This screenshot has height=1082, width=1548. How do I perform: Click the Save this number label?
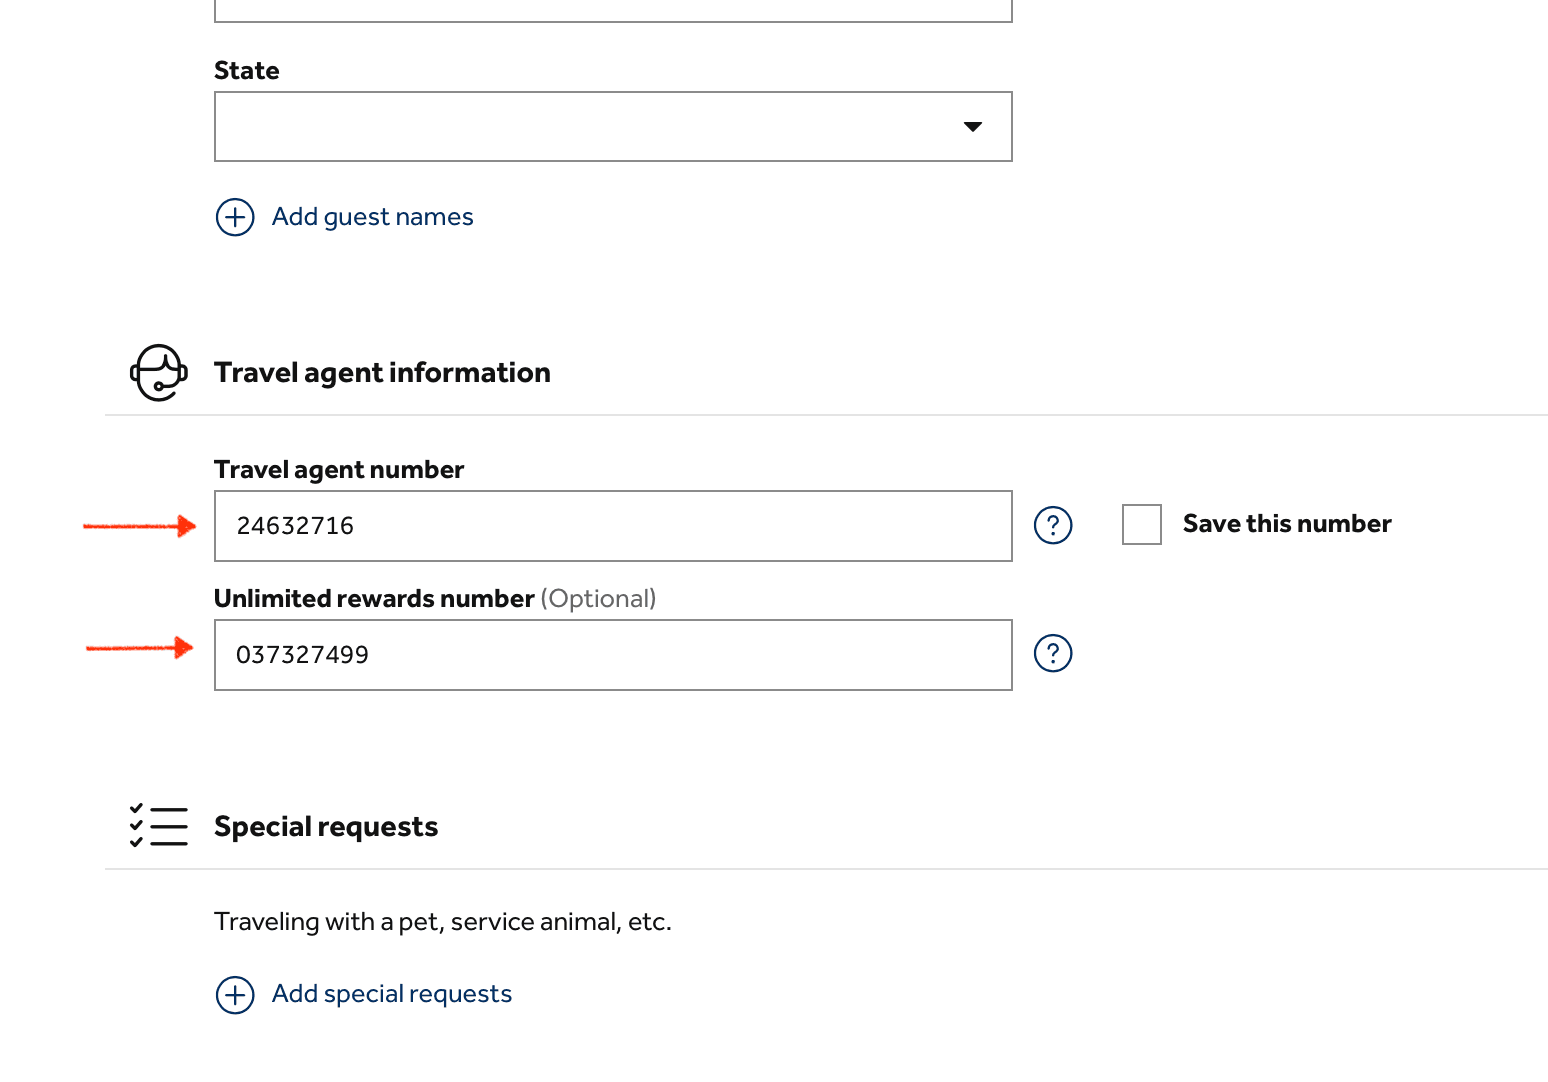click(1286, 524)
